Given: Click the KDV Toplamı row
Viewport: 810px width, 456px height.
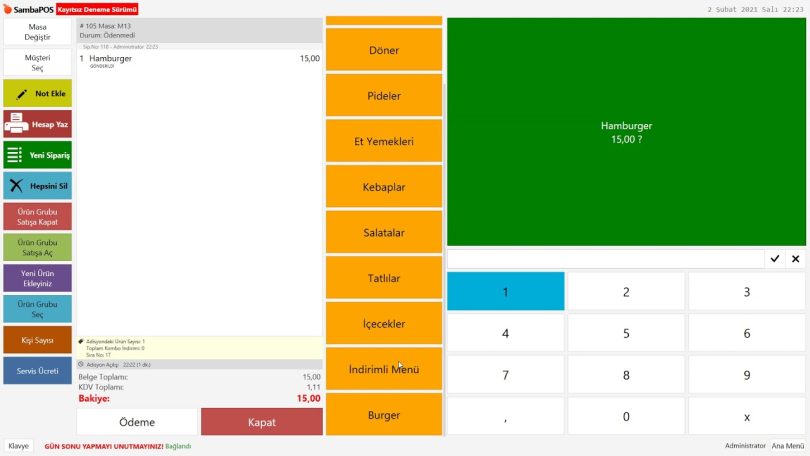Looking at the screenshot, I should tap(199, 387).
